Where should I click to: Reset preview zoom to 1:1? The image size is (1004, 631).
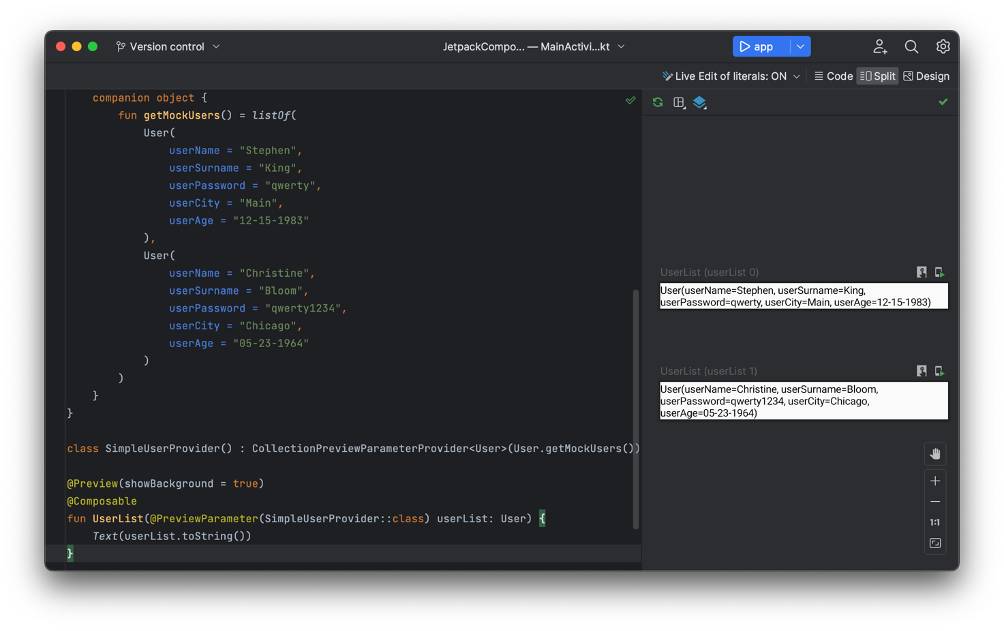(935, 523)
